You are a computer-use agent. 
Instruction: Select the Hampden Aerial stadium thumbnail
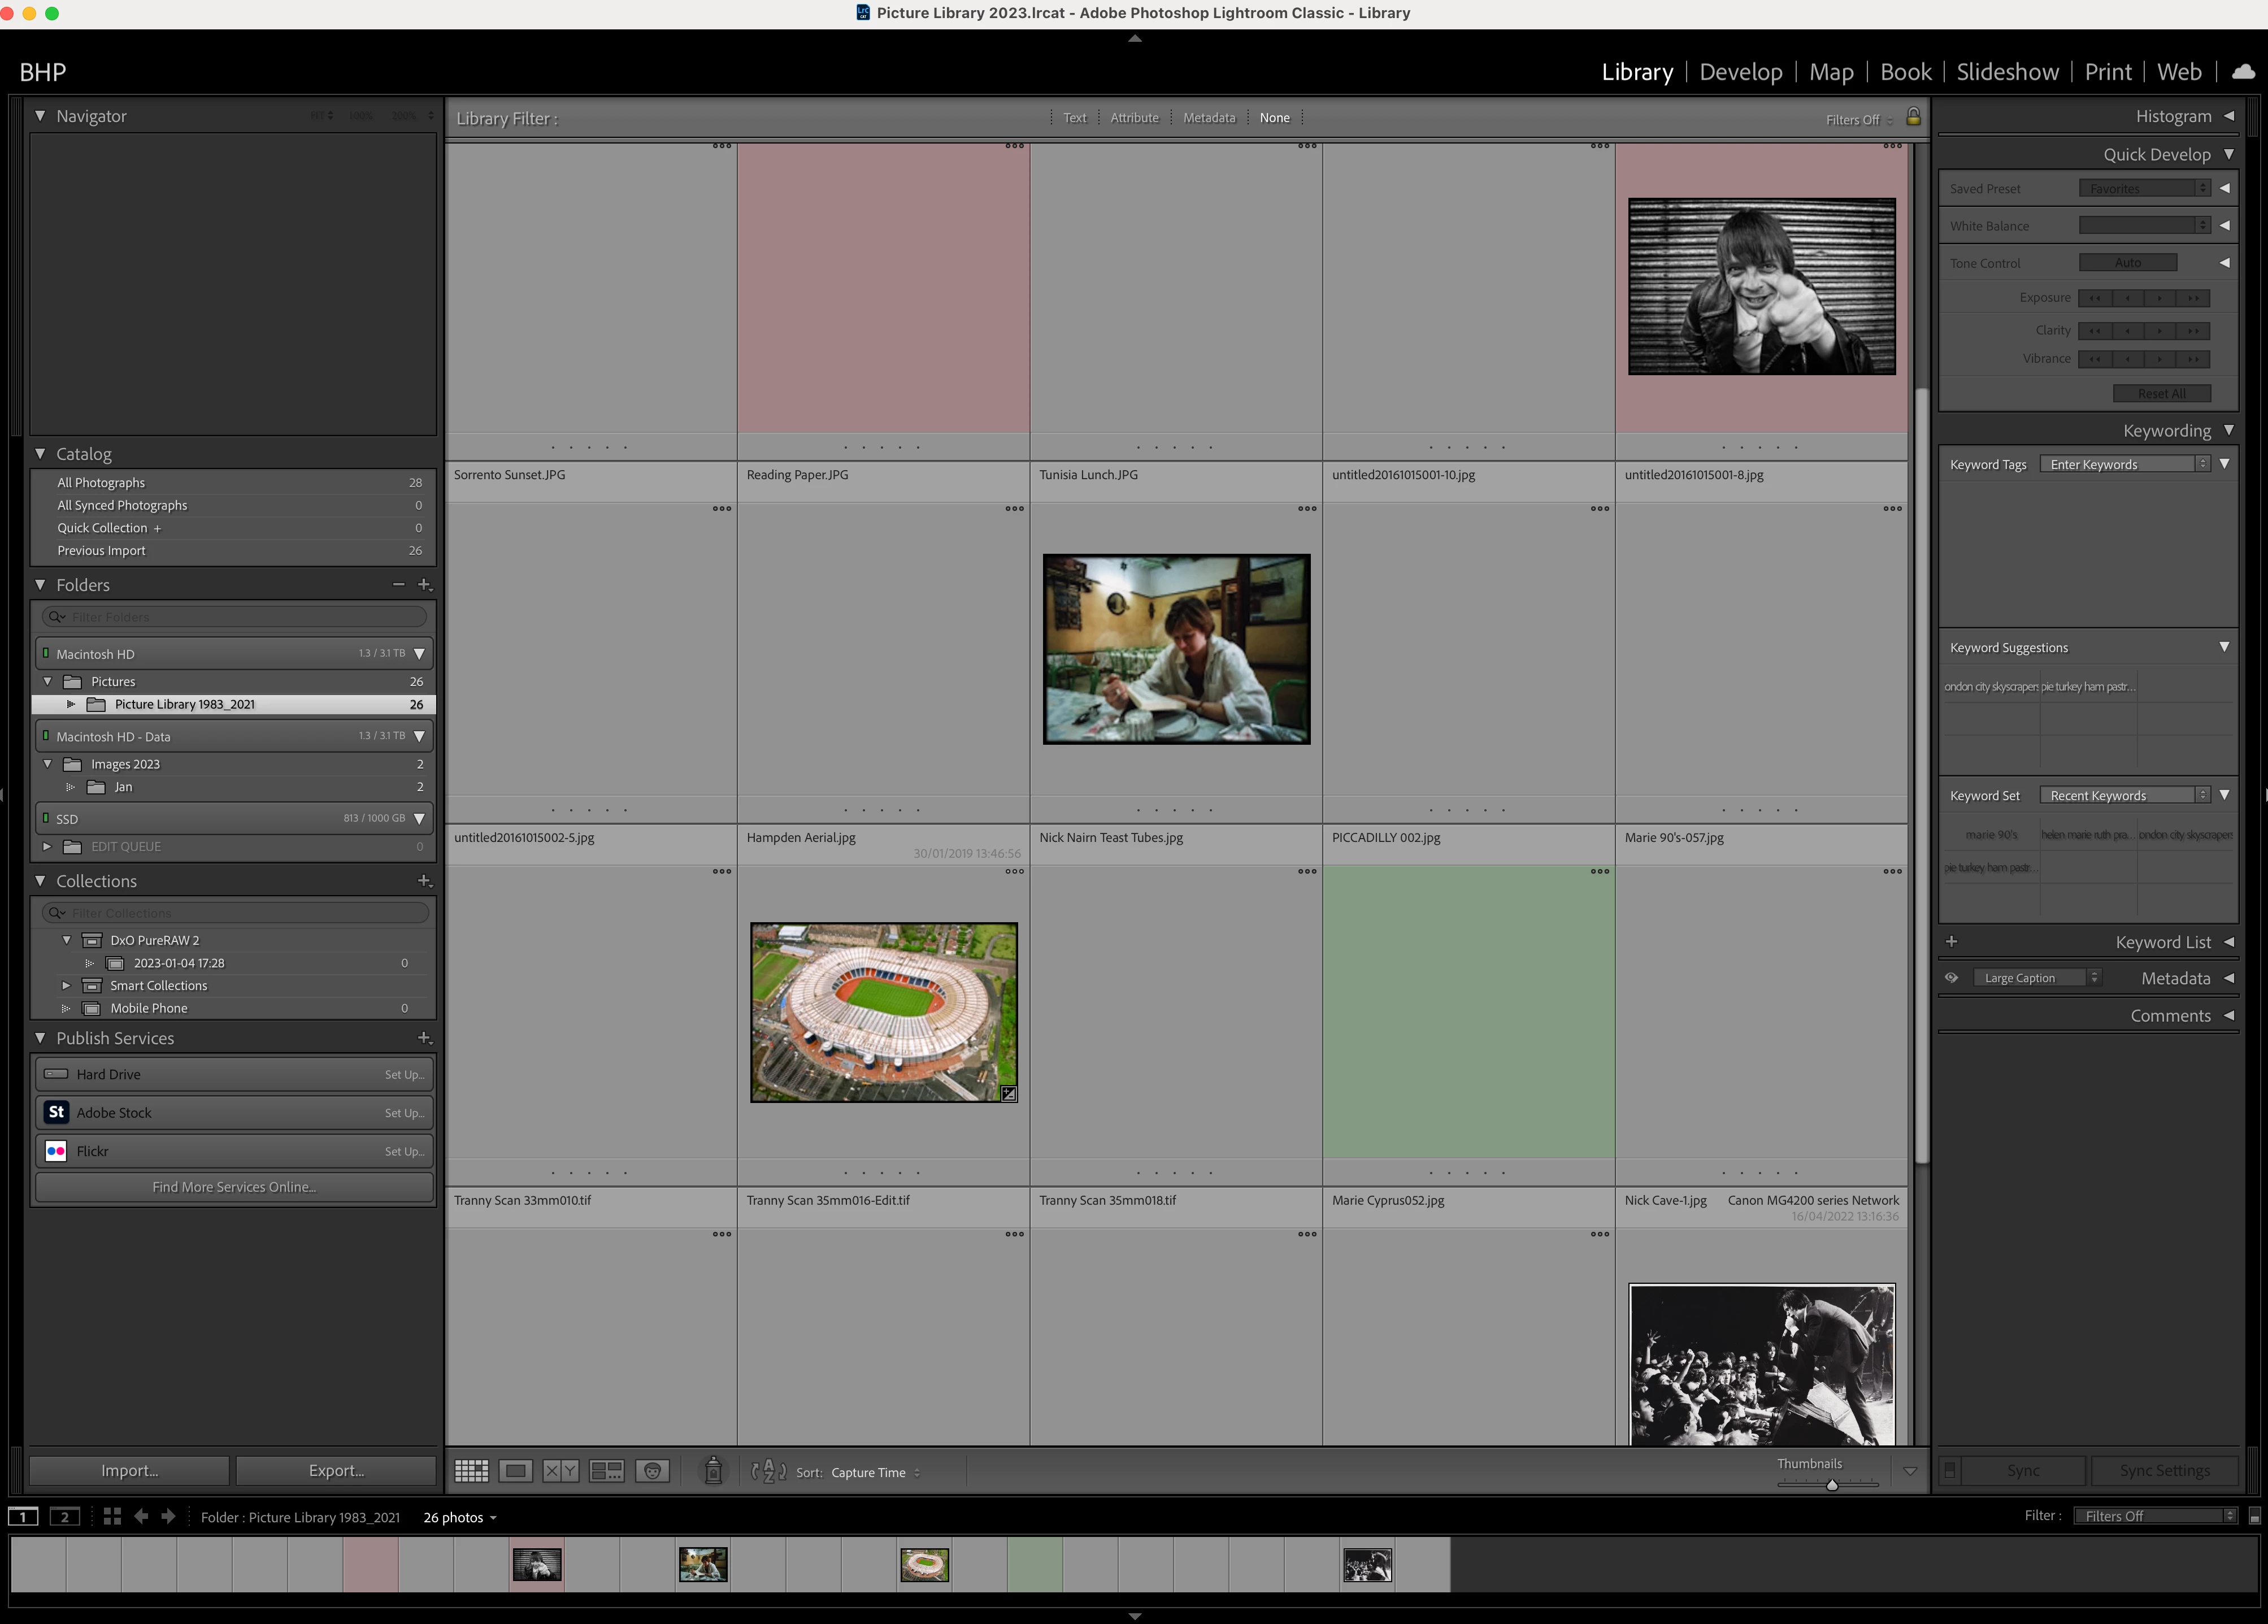point(883,1012)
